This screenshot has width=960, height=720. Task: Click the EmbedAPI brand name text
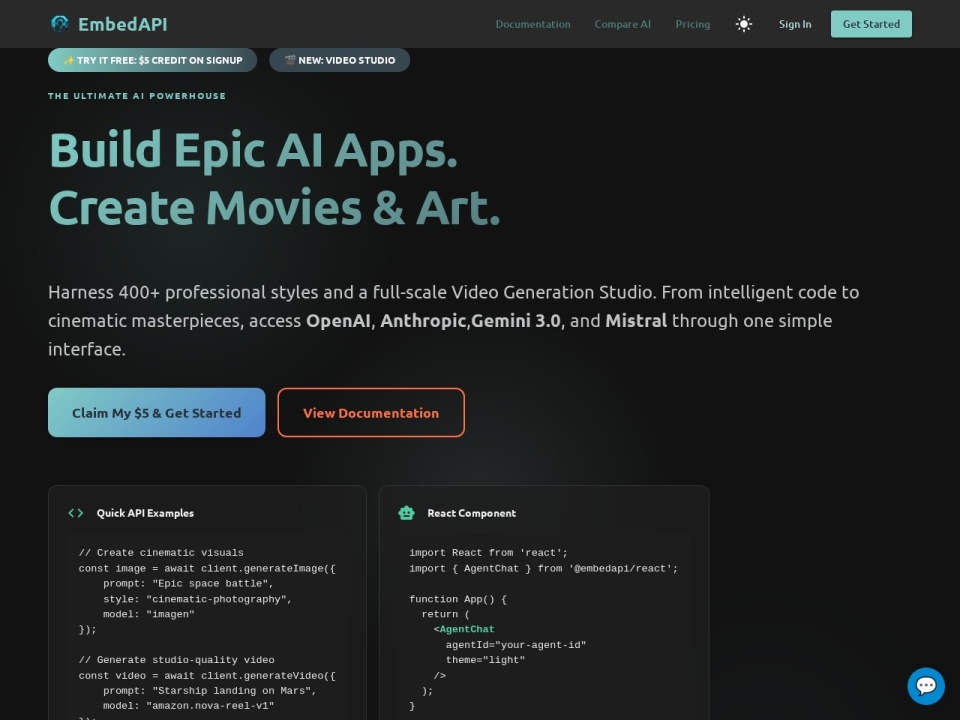click(122, 24)
